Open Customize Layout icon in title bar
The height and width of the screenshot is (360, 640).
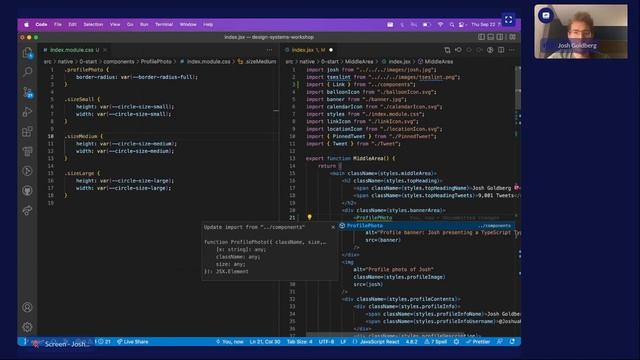512,37
